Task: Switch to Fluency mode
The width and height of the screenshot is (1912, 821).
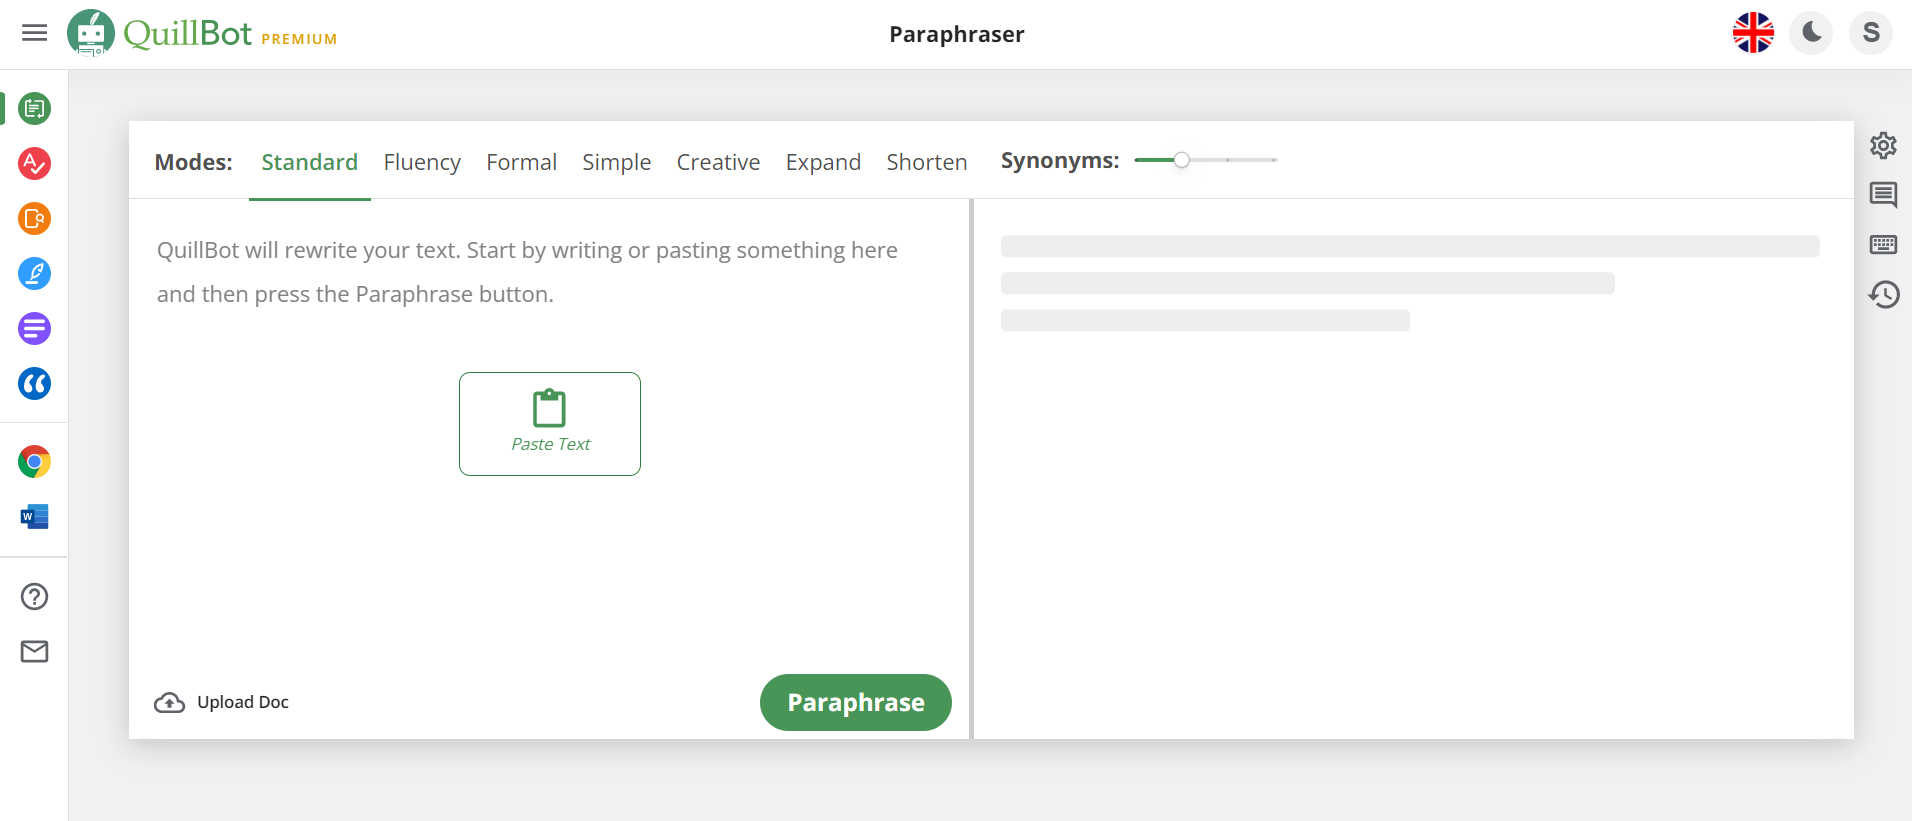Action: pyautogui.click(x=422, y=162)
